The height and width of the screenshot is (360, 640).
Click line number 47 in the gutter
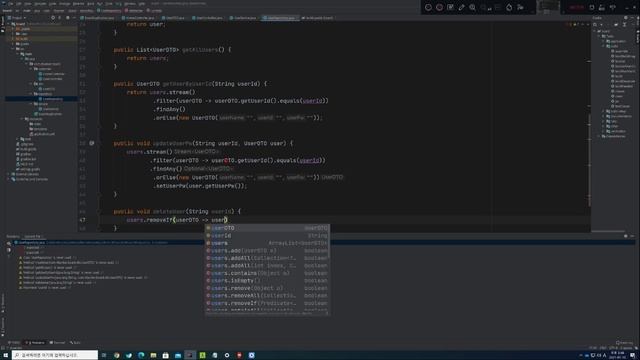coord(82,220)
